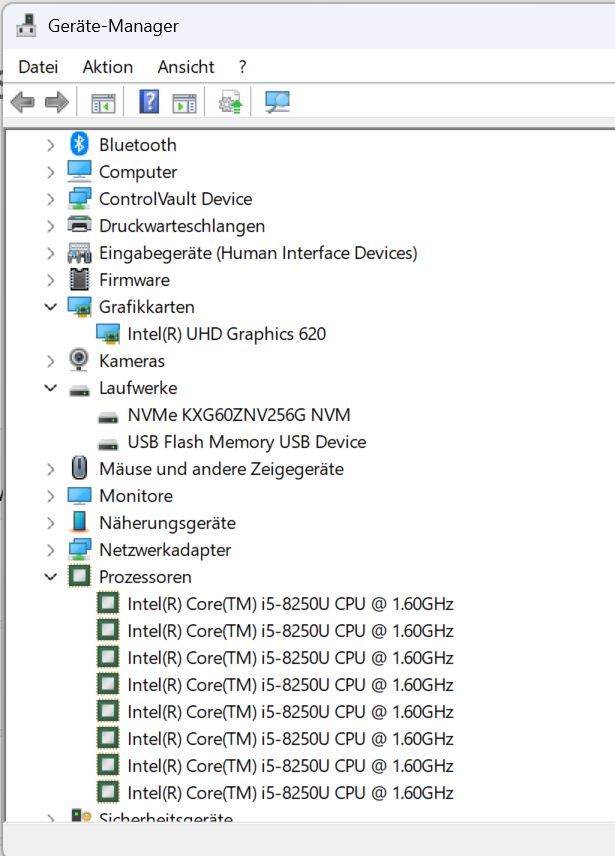The width and height of the screenshot is (615, 856).
Task: Collapse the Prozessoren category
Action: [x=51, y=577]
